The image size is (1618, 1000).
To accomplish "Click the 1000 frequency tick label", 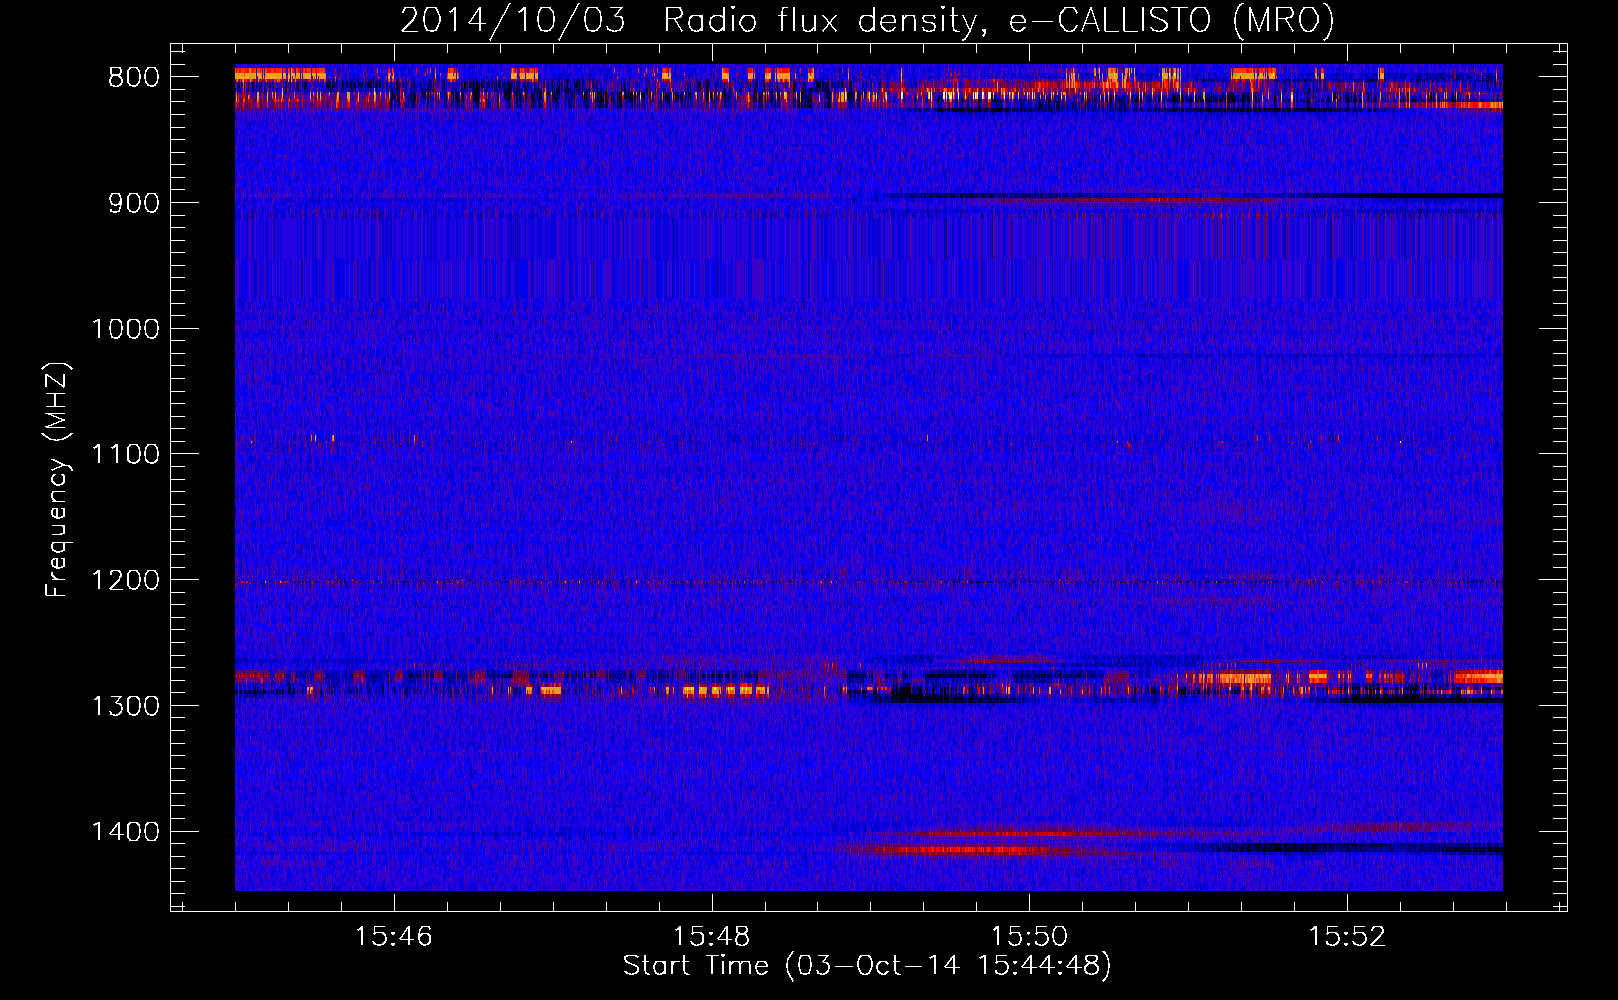I will point(125,329).
